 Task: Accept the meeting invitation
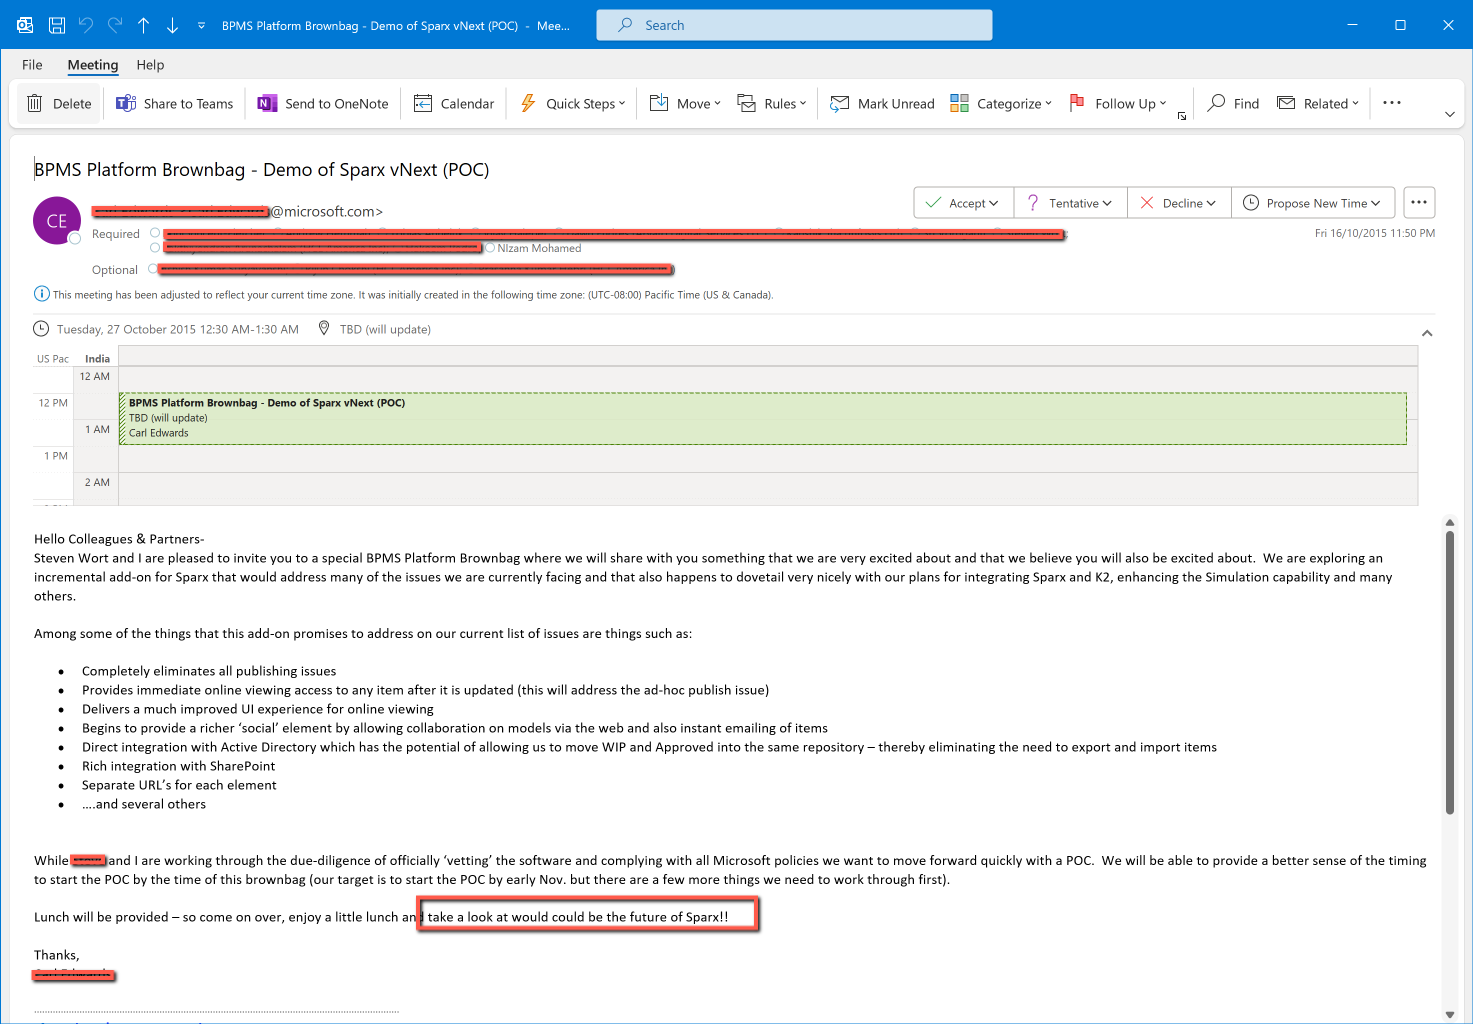963,203
